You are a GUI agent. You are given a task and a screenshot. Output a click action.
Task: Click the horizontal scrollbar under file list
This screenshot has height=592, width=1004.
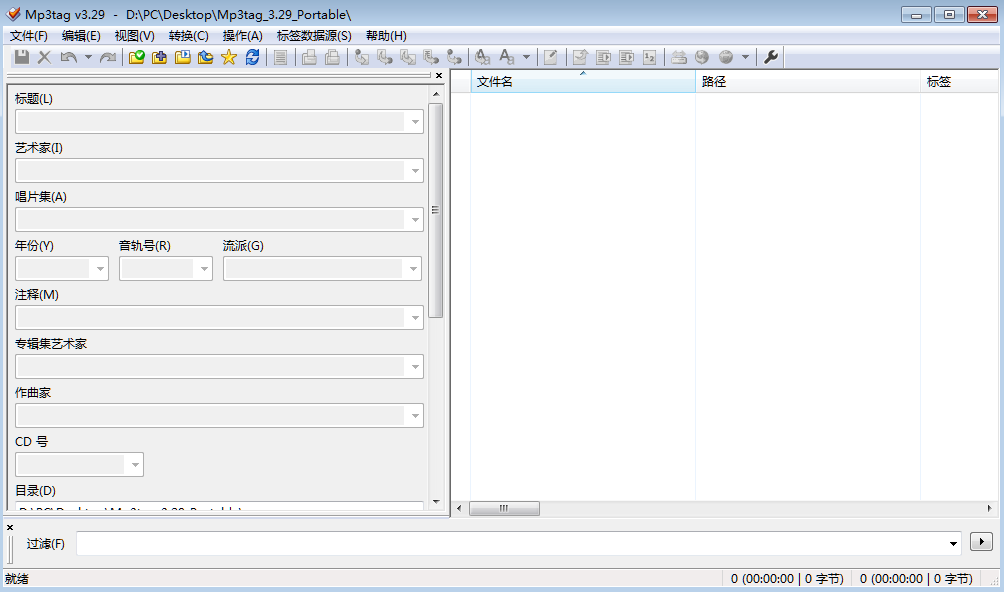(504, 509)
